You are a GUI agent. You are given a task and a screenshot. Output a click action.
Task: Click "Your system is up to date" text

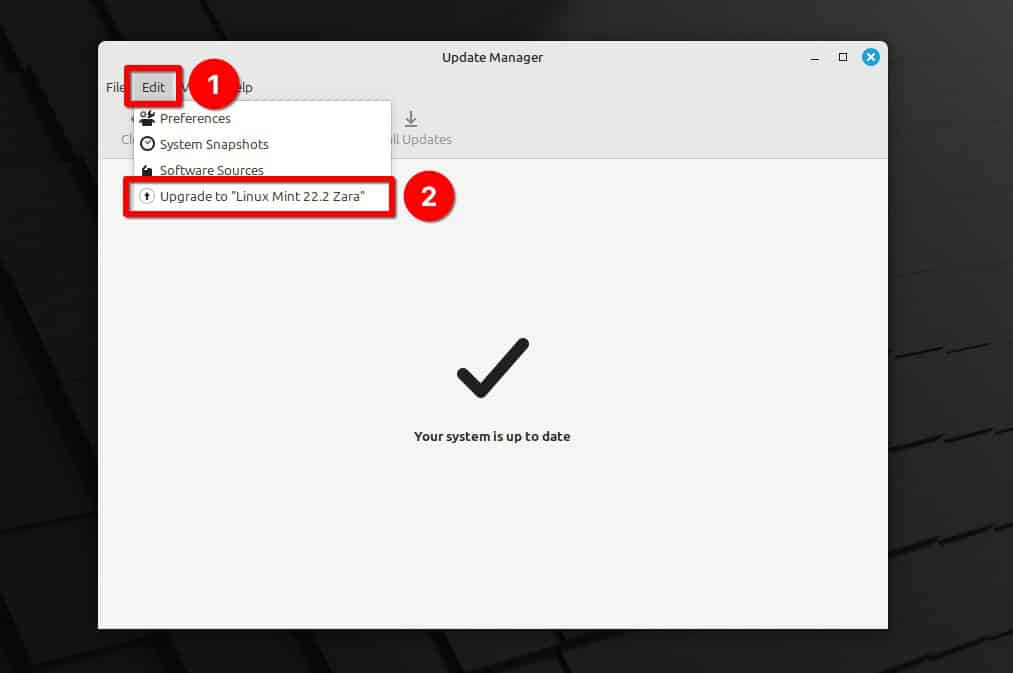click(x=492, y=437)
